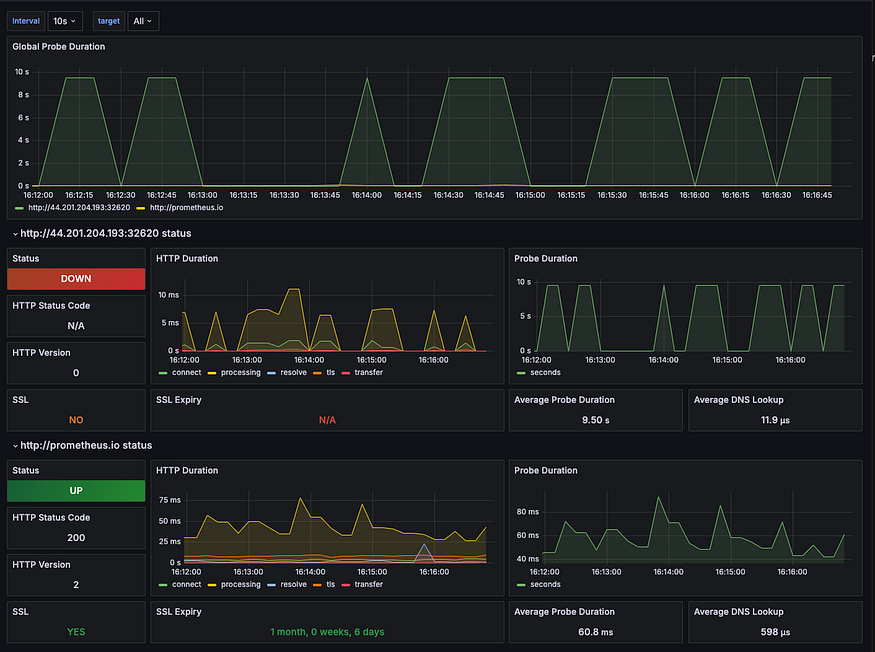Click the Interval variable label
The height and width of the screenshot is (652, 875).
[x=26, y=21]
